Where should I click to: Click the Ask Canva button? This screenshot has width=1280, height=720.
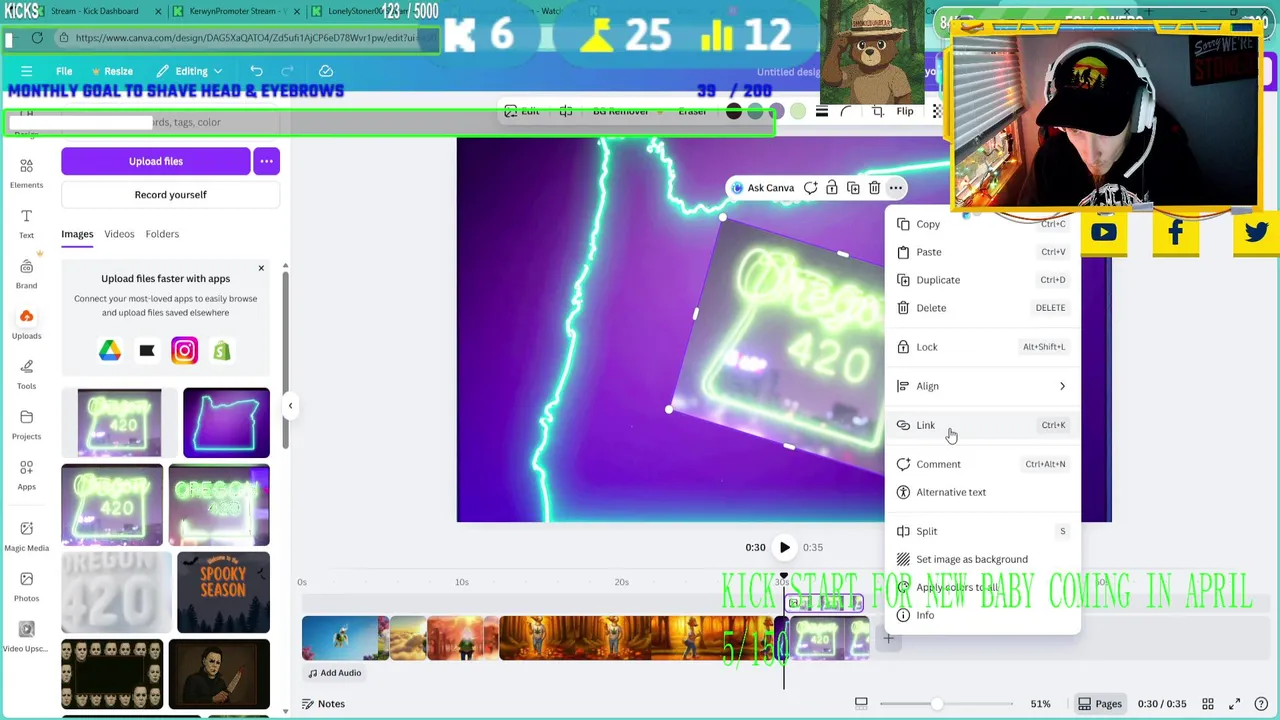click(x=762, y=188)
